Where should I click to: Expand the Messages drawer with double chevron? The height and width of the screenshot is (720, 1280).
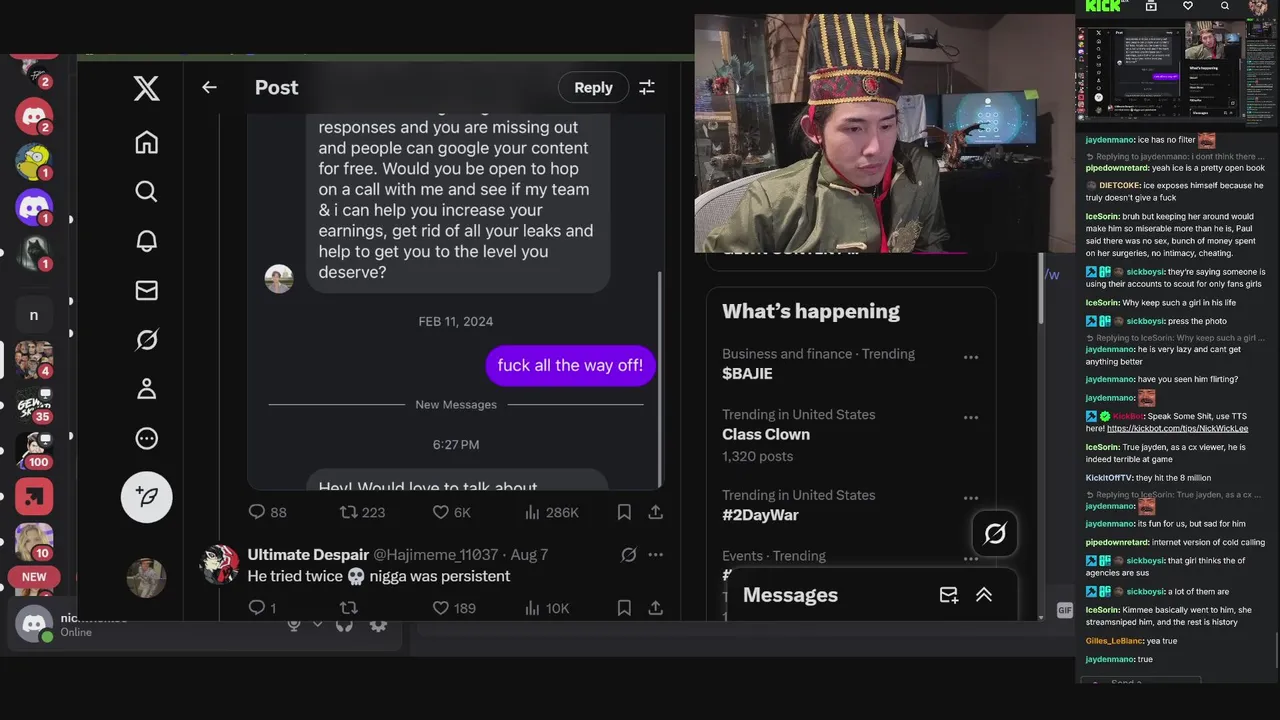[x=984, y=595]
